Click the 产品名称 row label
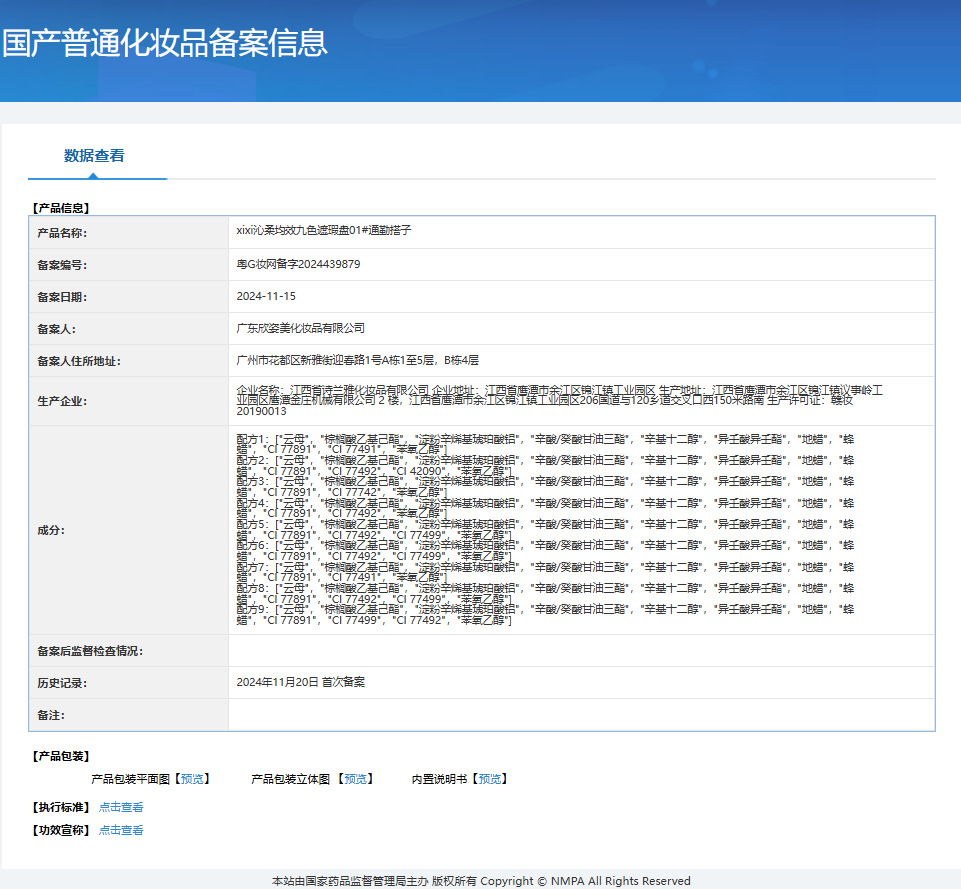 pyautogui.click(x=62, y=233)
